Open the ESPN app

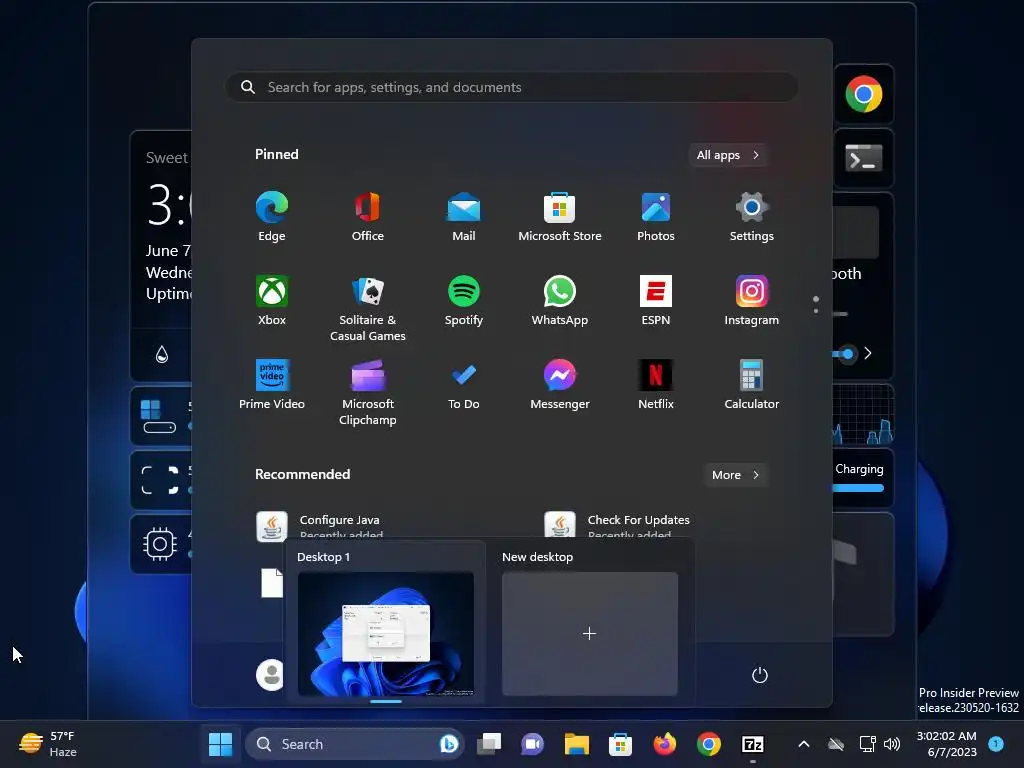pyautogui.click(x=656, y=301)
